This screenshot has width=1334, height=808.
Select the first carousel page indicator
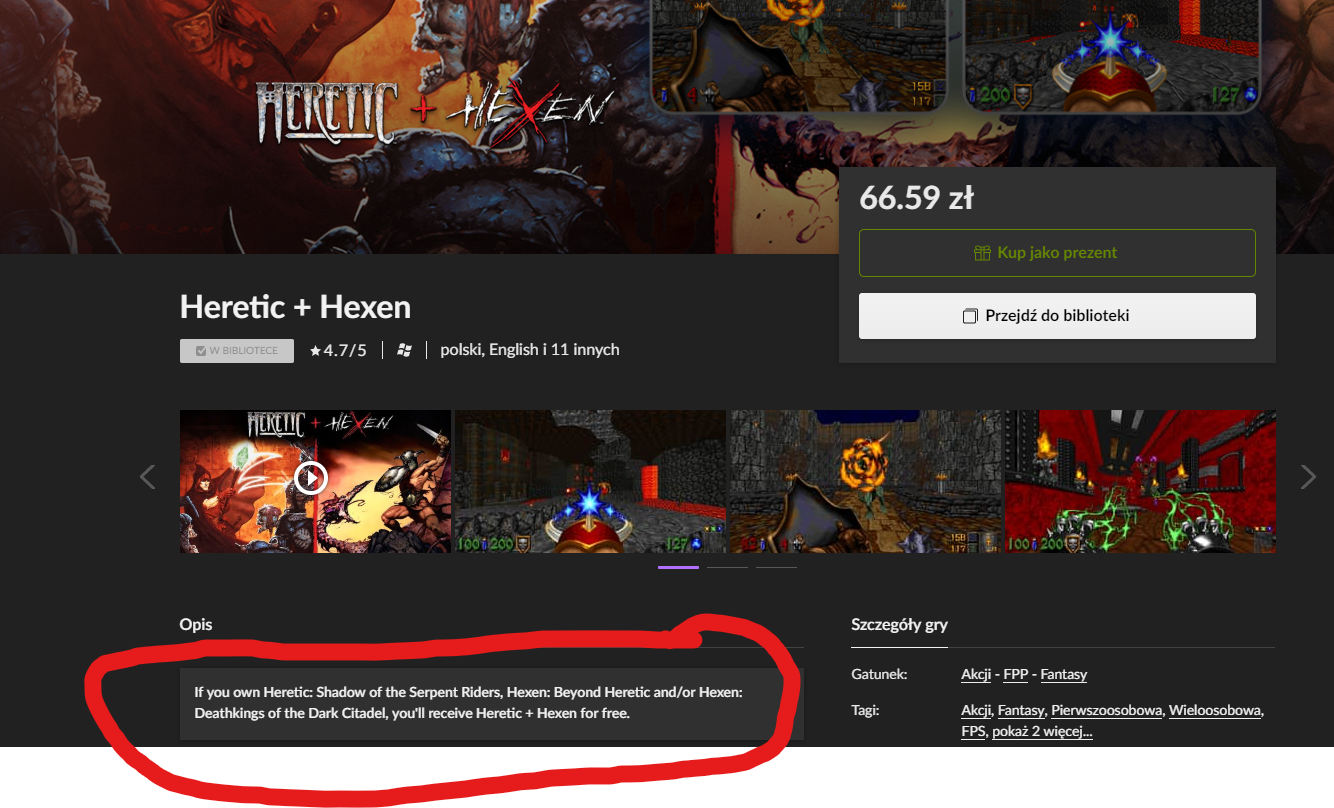(x=678, y=567)
